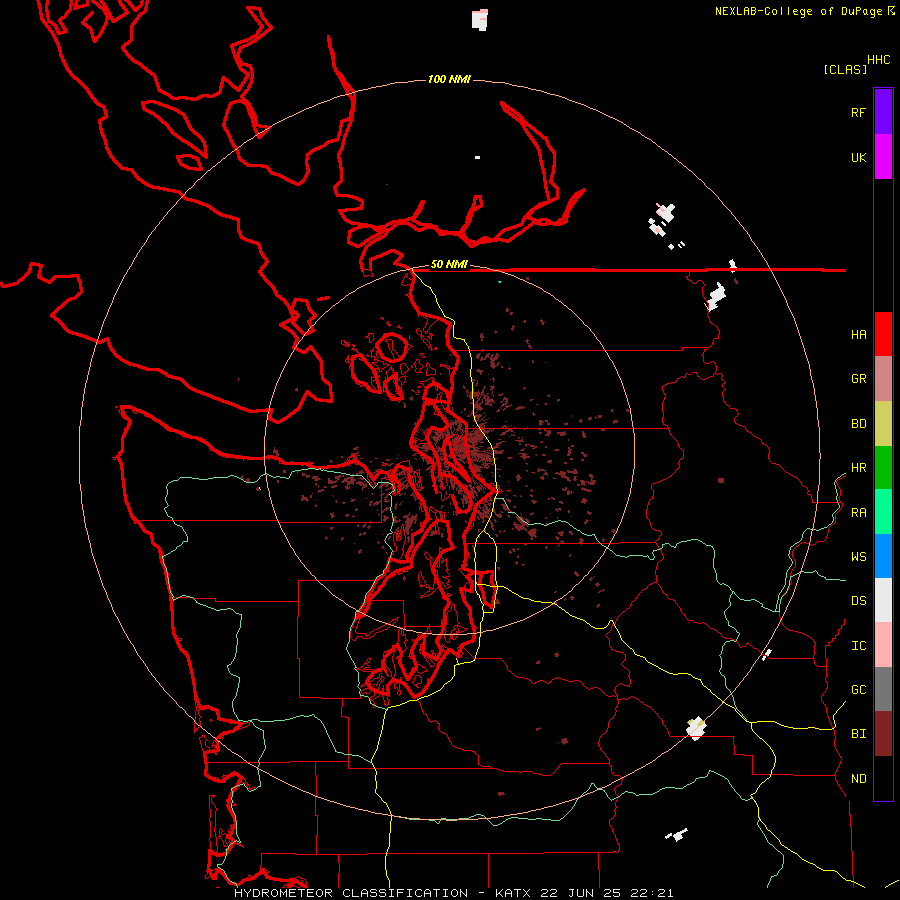Click the 22:21 timestamp

[651, 893]
